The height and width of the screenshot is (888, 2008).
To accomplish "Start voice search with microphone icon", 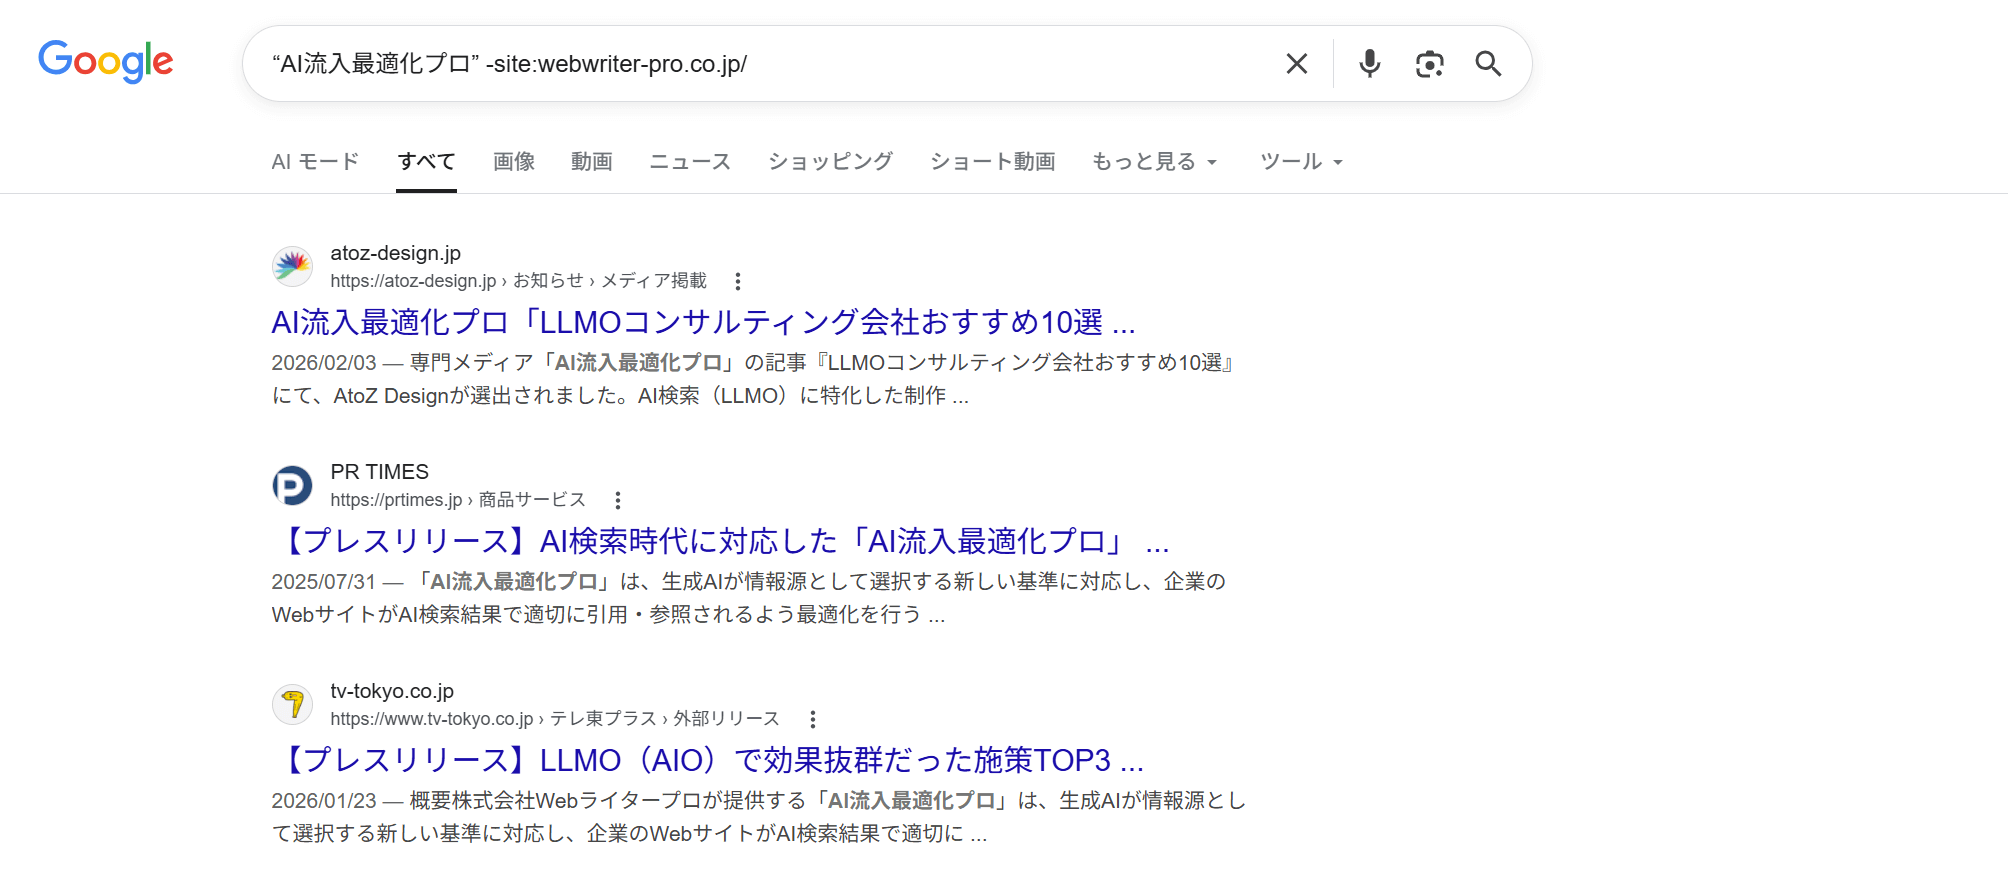I will (x=1370, y=64).
